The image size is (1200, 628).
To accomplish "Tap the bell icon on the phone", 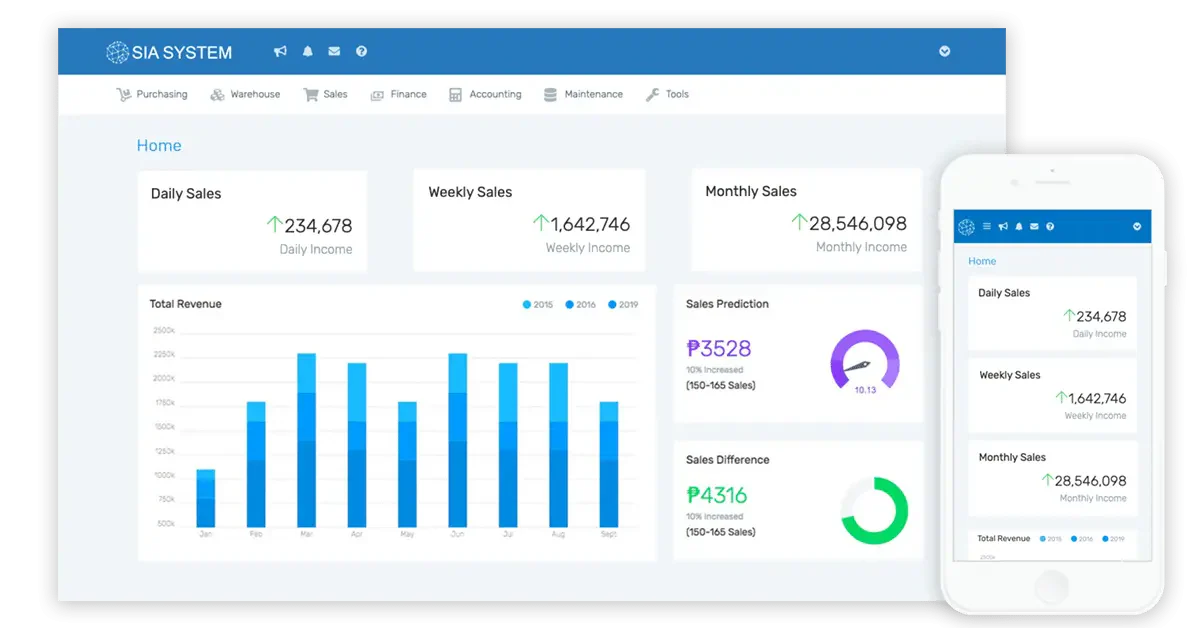I will tap(1019, 227).
